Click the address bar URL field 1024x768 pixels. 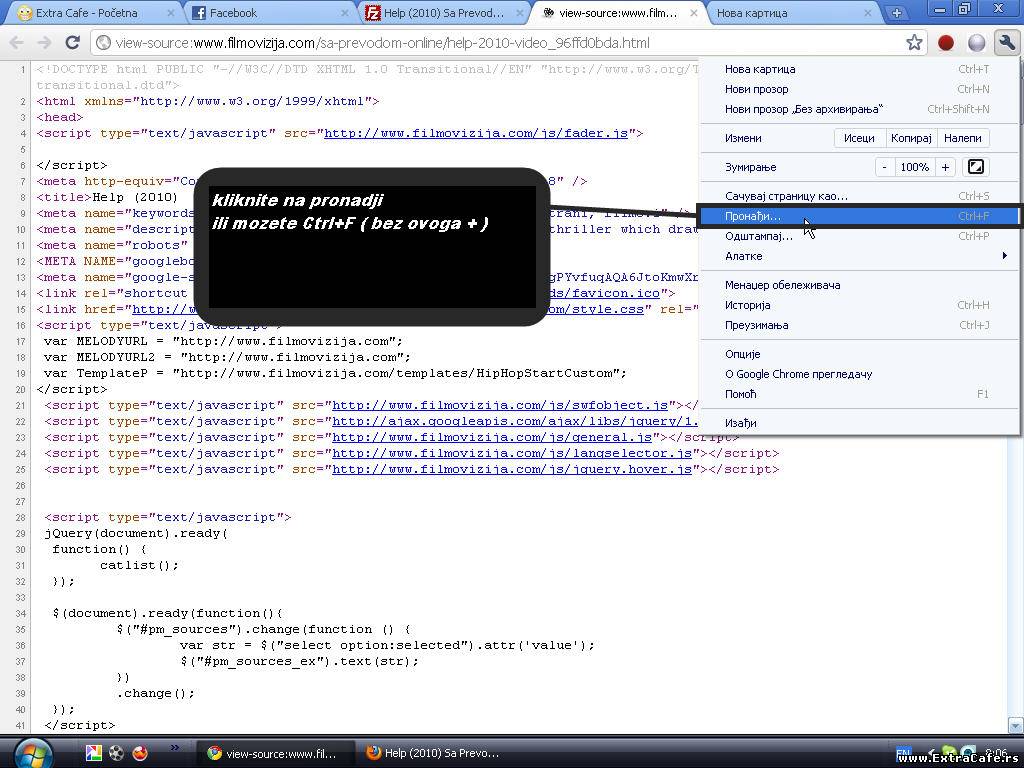point(500,43)
